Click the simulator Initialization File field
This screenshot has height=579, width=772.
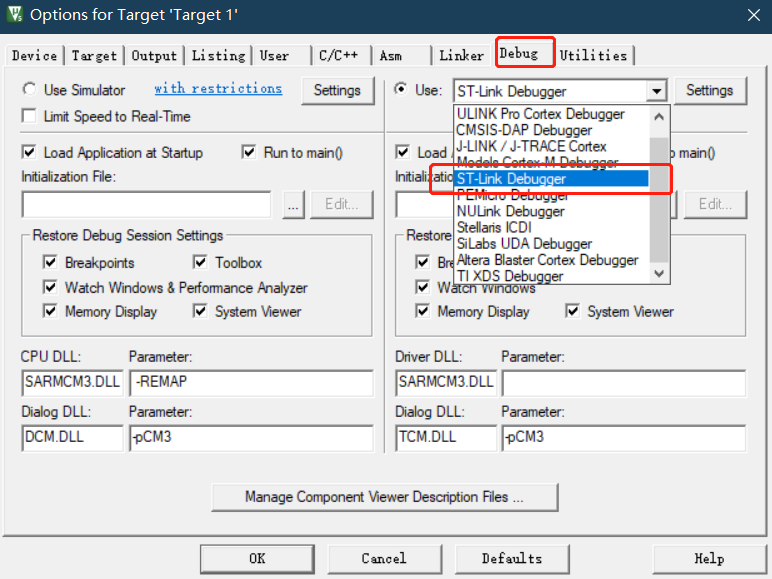tap(146, 204)
